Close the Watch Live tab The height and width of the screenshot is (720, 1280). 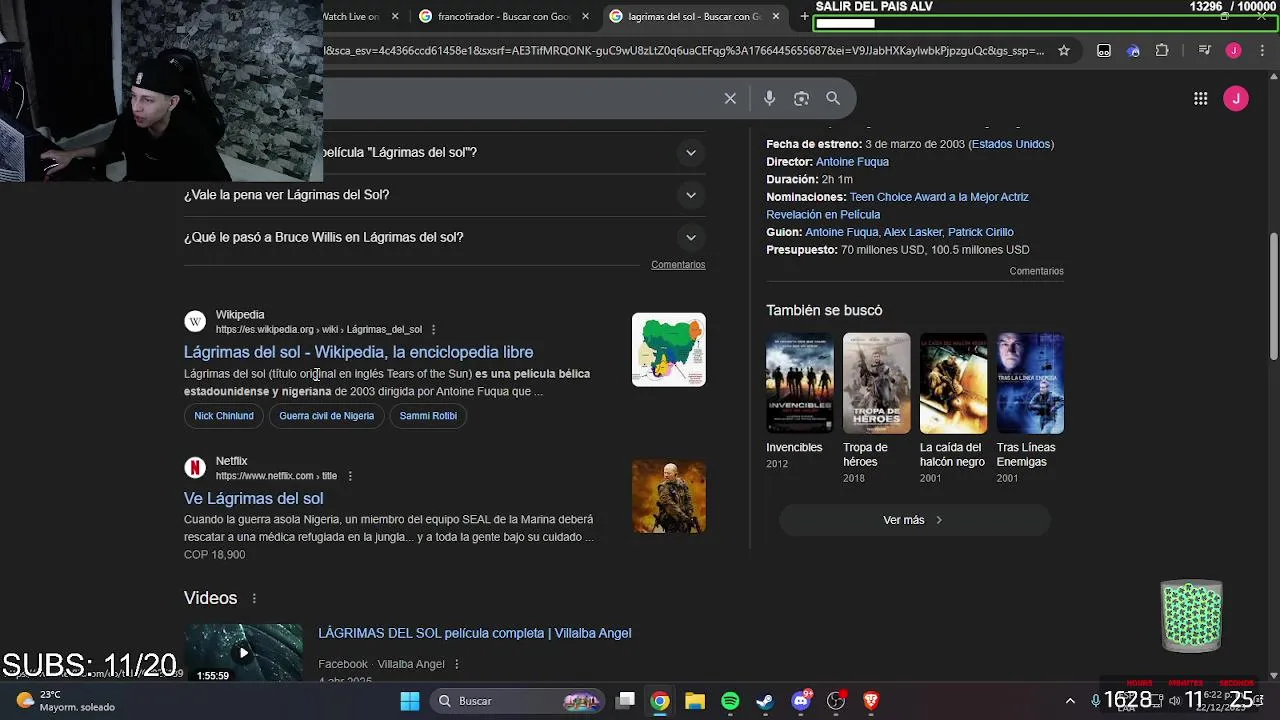[395, 16]
